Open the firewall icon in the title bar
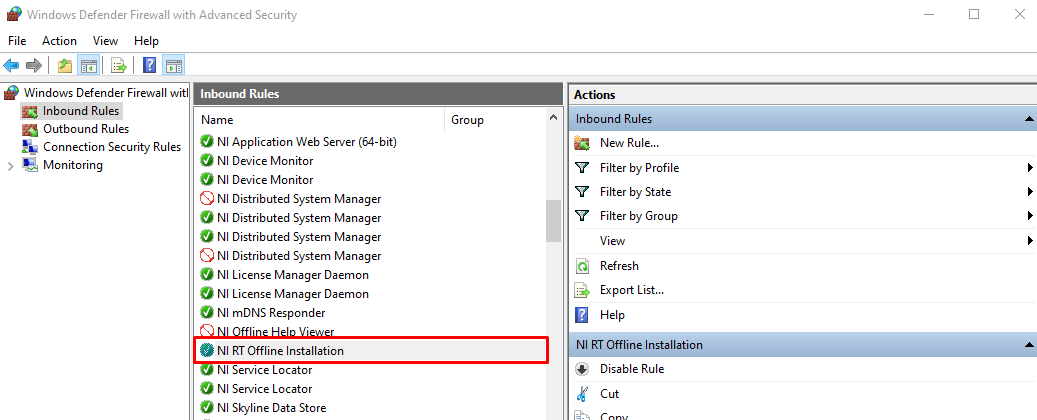1037x420 pixels. tap(14, 14)
